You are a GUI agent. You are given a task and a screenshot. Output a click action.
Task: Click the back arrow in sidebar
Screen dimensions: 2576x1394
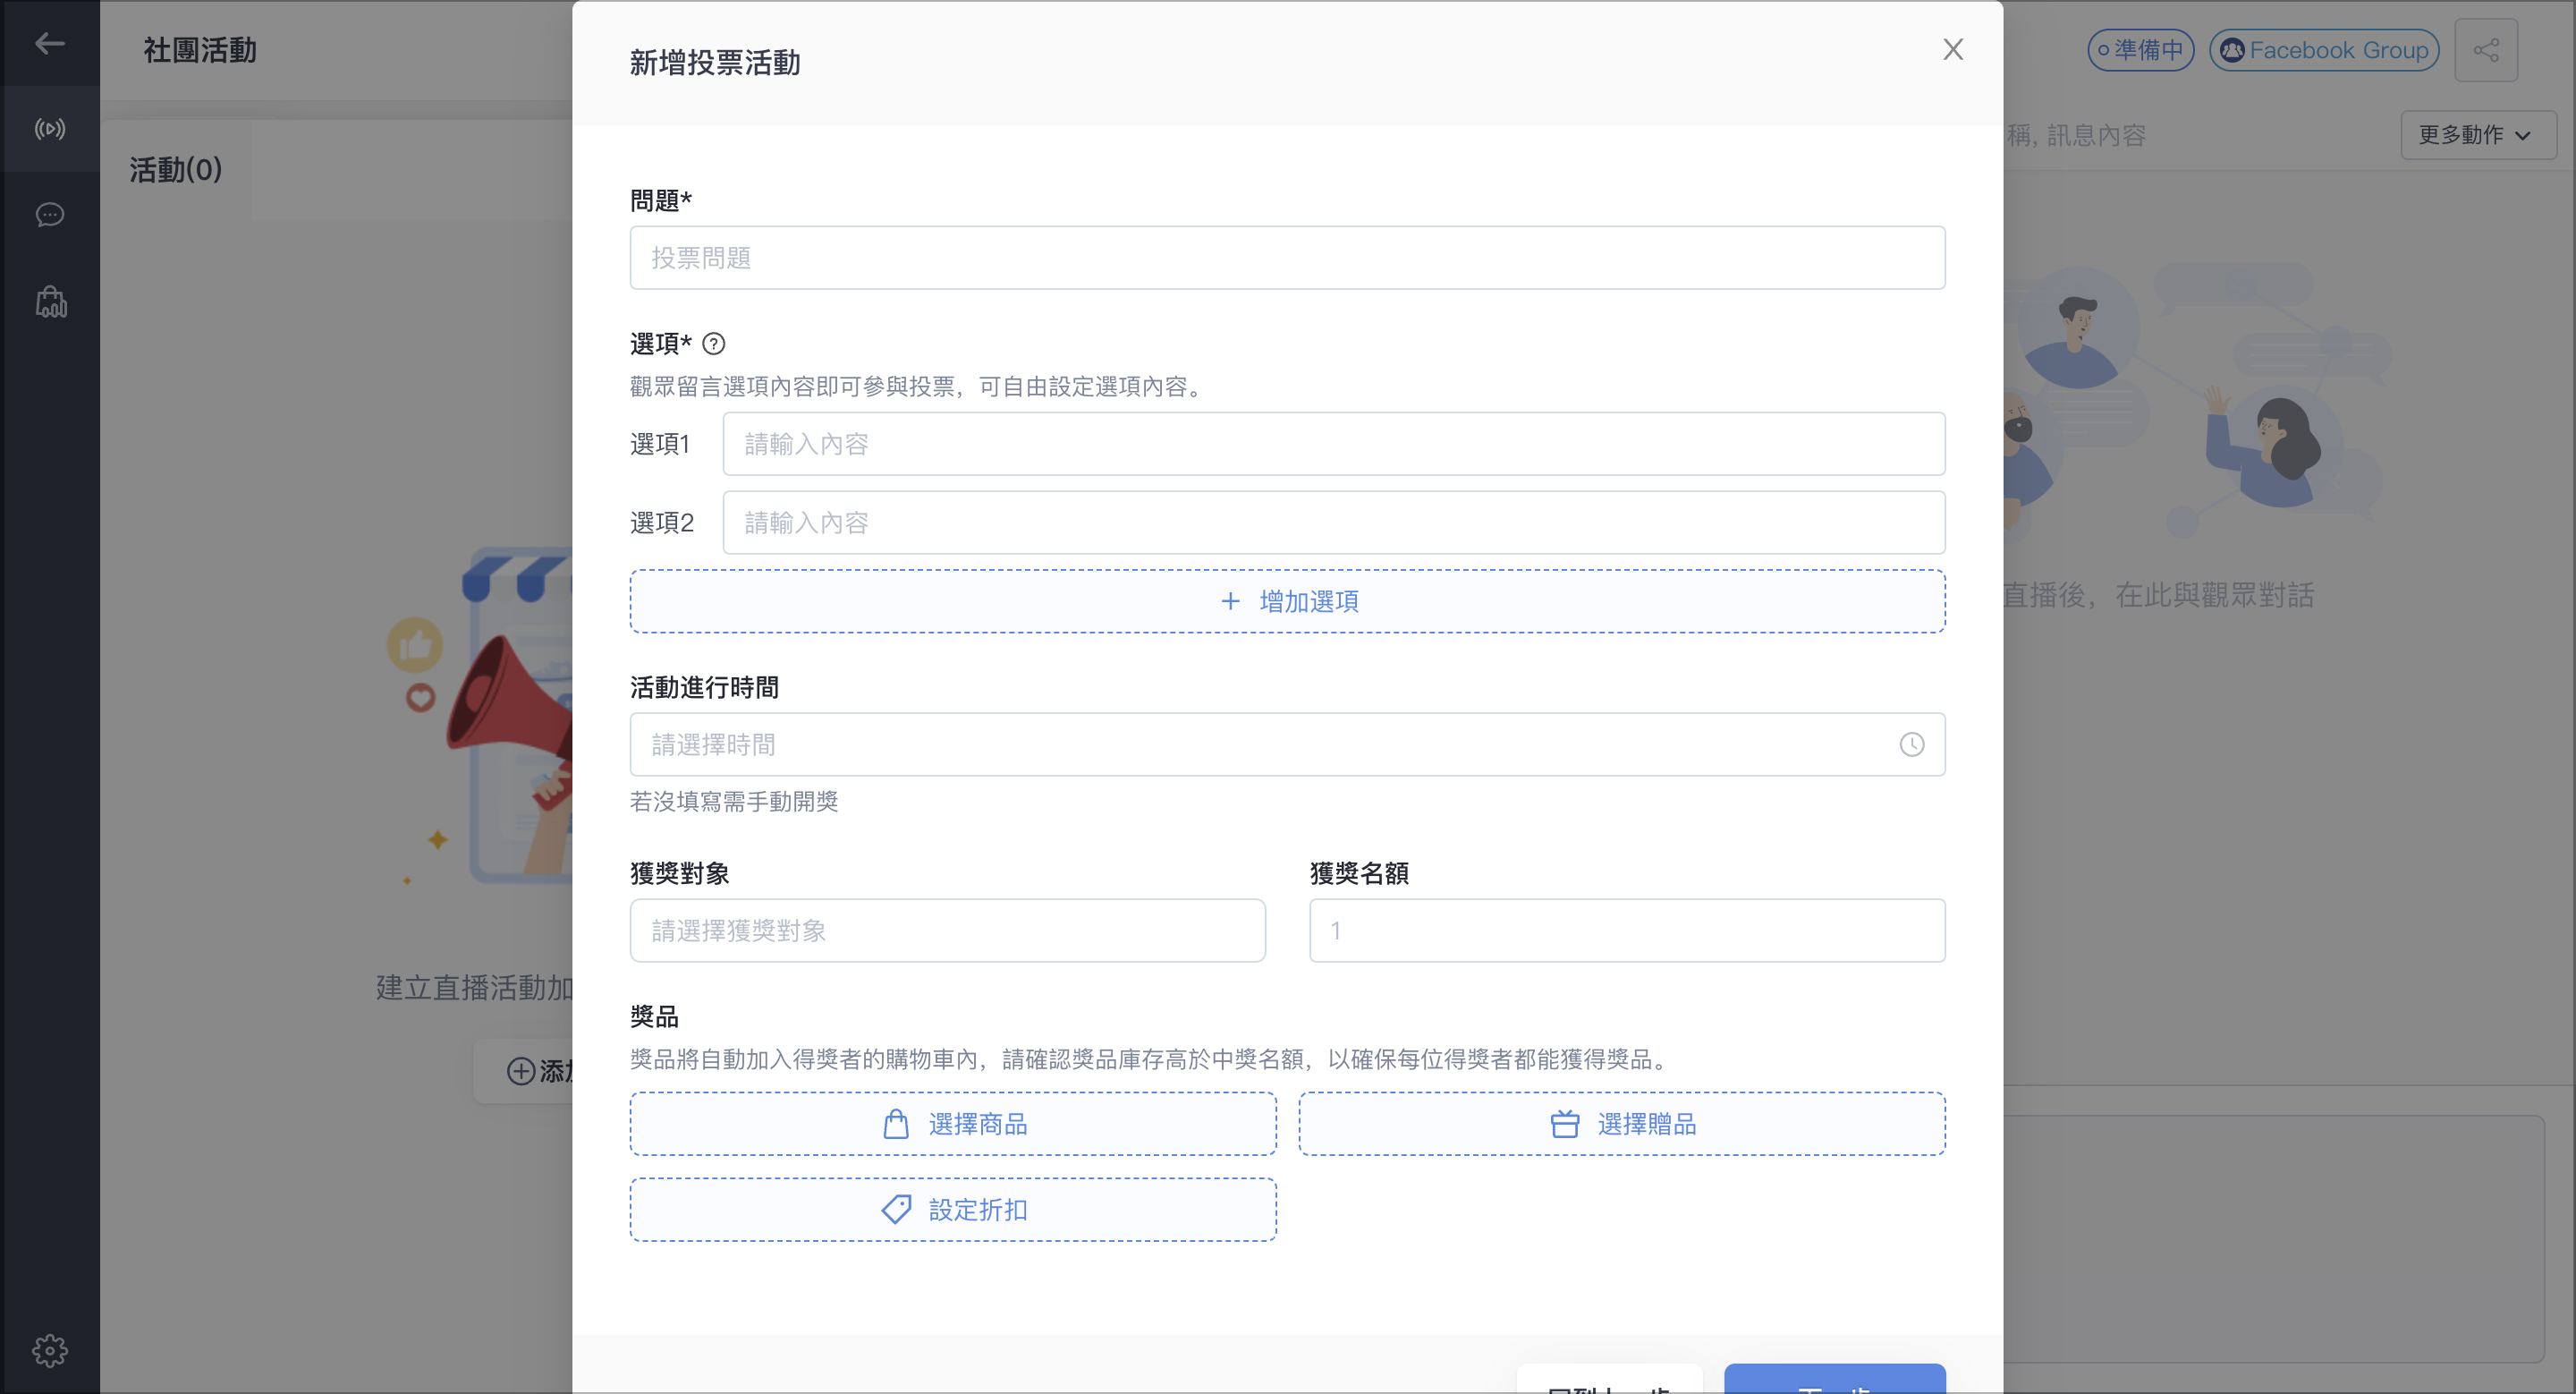[x=49, y=43]
